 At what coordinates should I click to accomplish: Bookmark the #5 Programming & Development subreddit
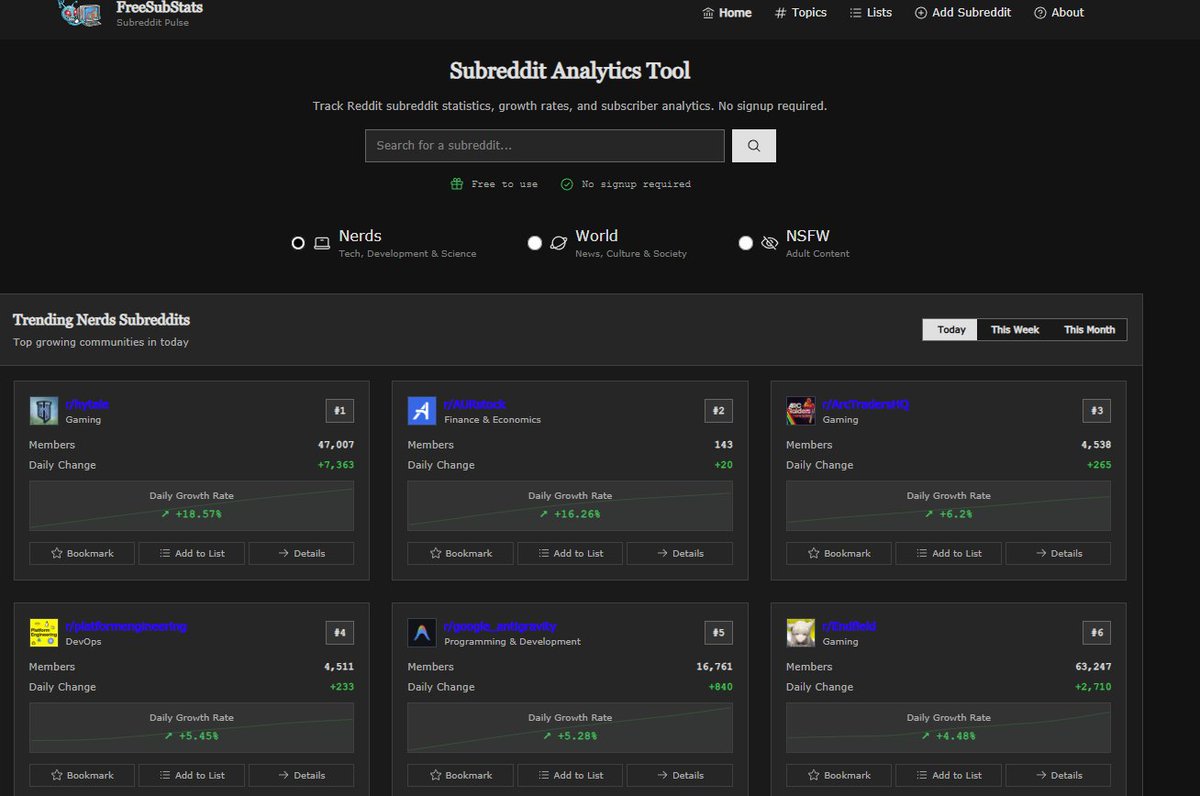(460, 775)
